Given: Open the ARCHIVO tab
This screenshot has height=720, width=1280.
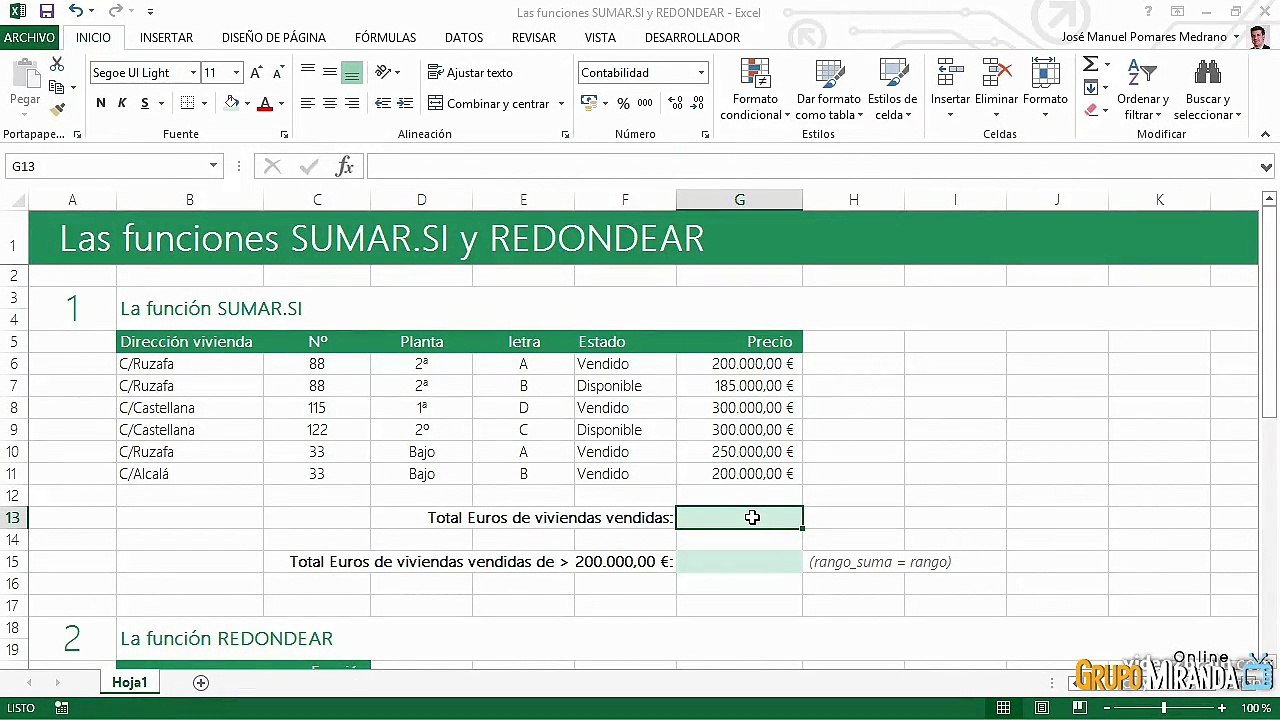Looking at the screenshot, I should [29, 38].
